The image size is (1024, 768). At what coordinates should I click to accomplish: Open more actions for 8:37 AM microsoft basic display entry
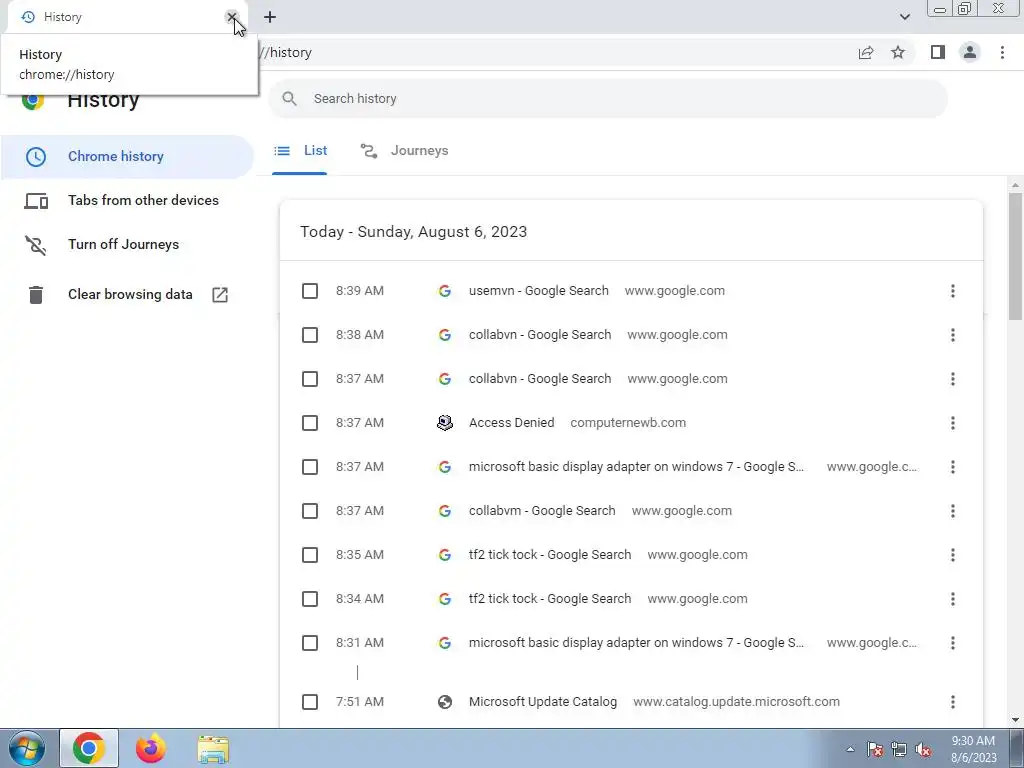coord(953,467)
